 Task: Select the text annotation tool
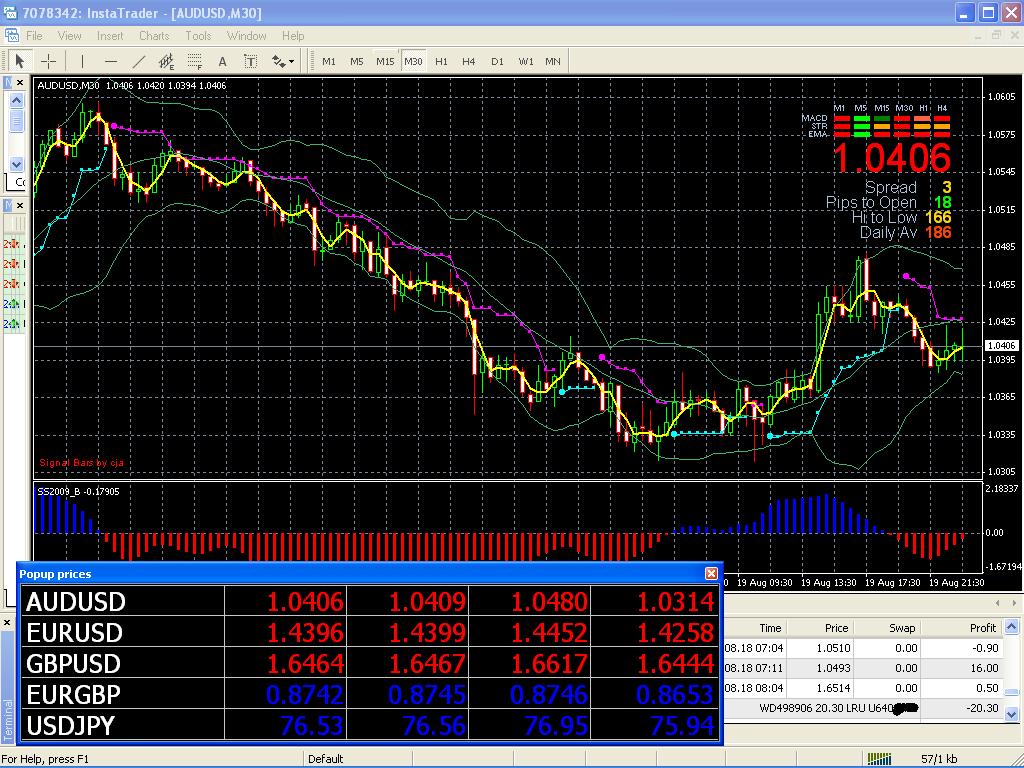pos(222,61)
